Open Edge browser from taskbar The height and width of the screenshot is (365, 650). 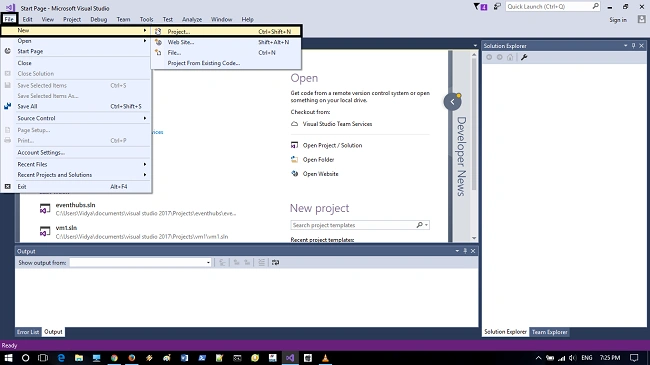[61, 358]
